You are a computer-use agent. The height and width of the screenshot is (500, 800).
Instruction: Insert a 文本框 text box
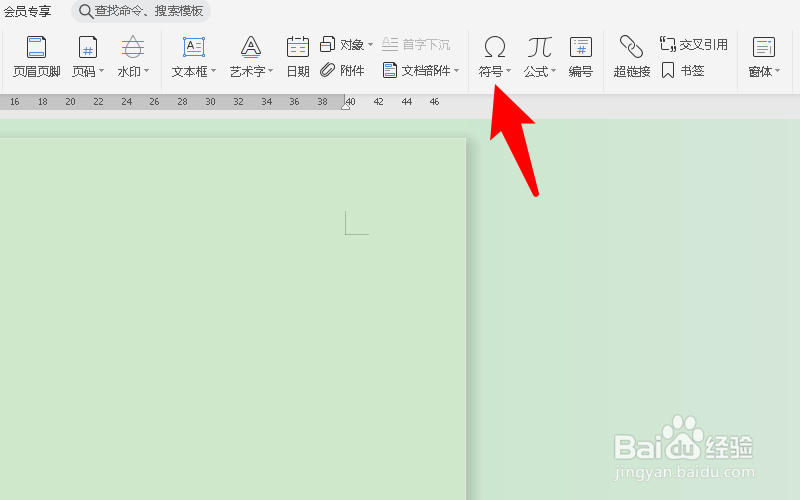coord(194,56)
